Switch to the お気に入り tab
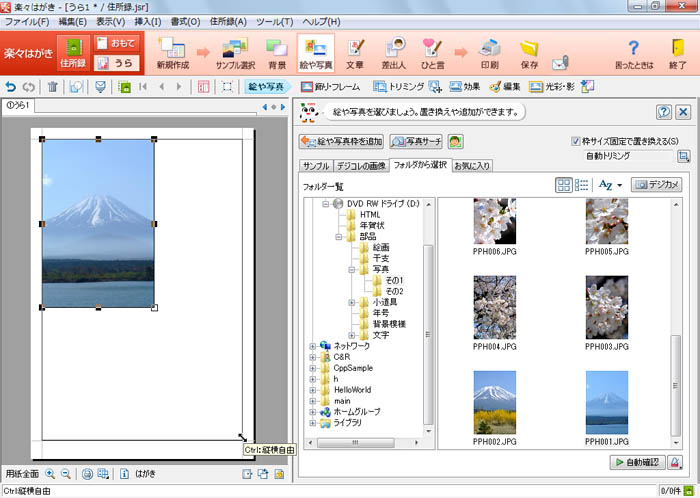Image resolution: width=700 pixels, height=498 pixels. coord(472,165)
